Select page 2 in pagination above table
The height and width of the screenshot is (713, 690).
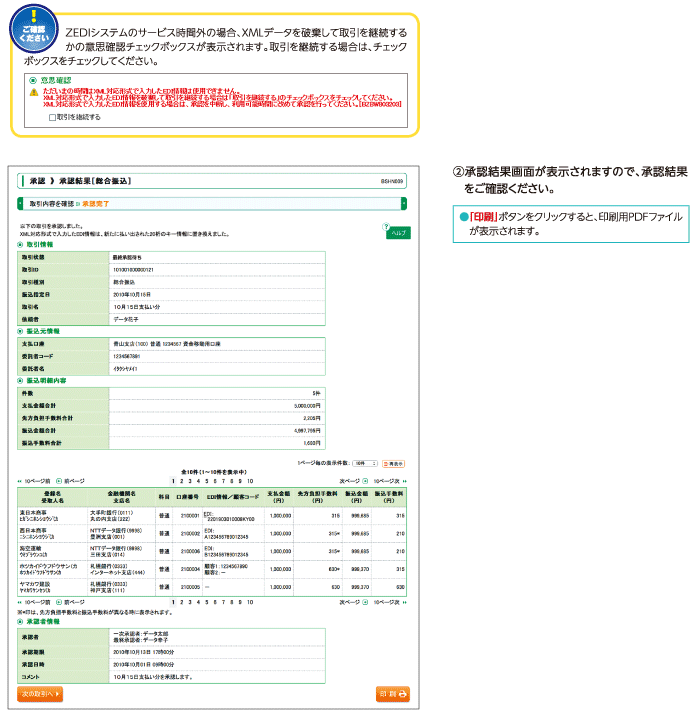coord(181,481)
